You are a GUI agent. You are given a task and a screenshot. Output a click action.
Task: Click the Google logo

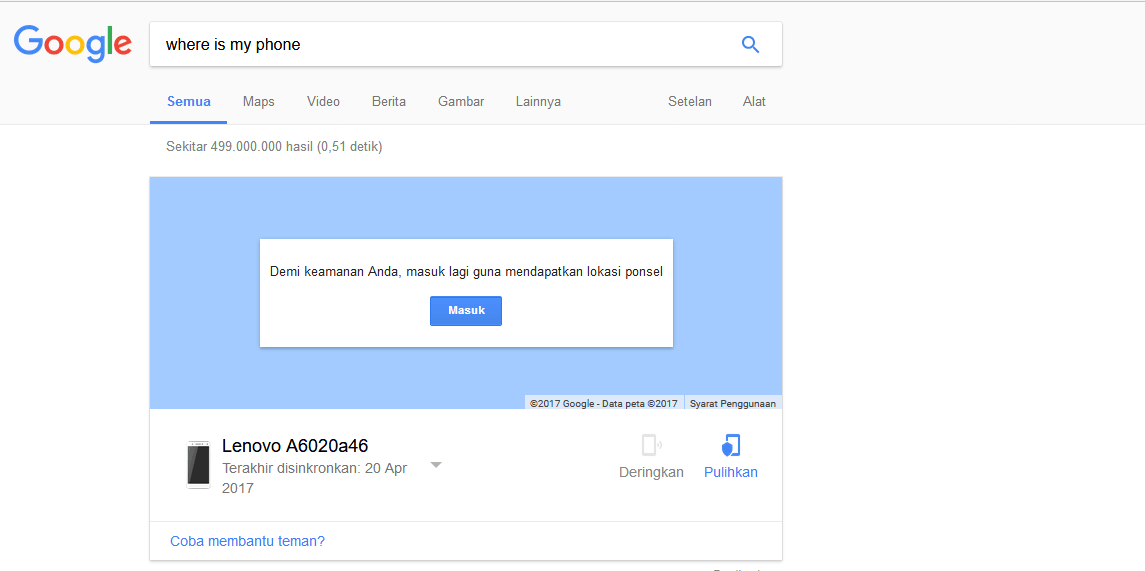(72, 44)
